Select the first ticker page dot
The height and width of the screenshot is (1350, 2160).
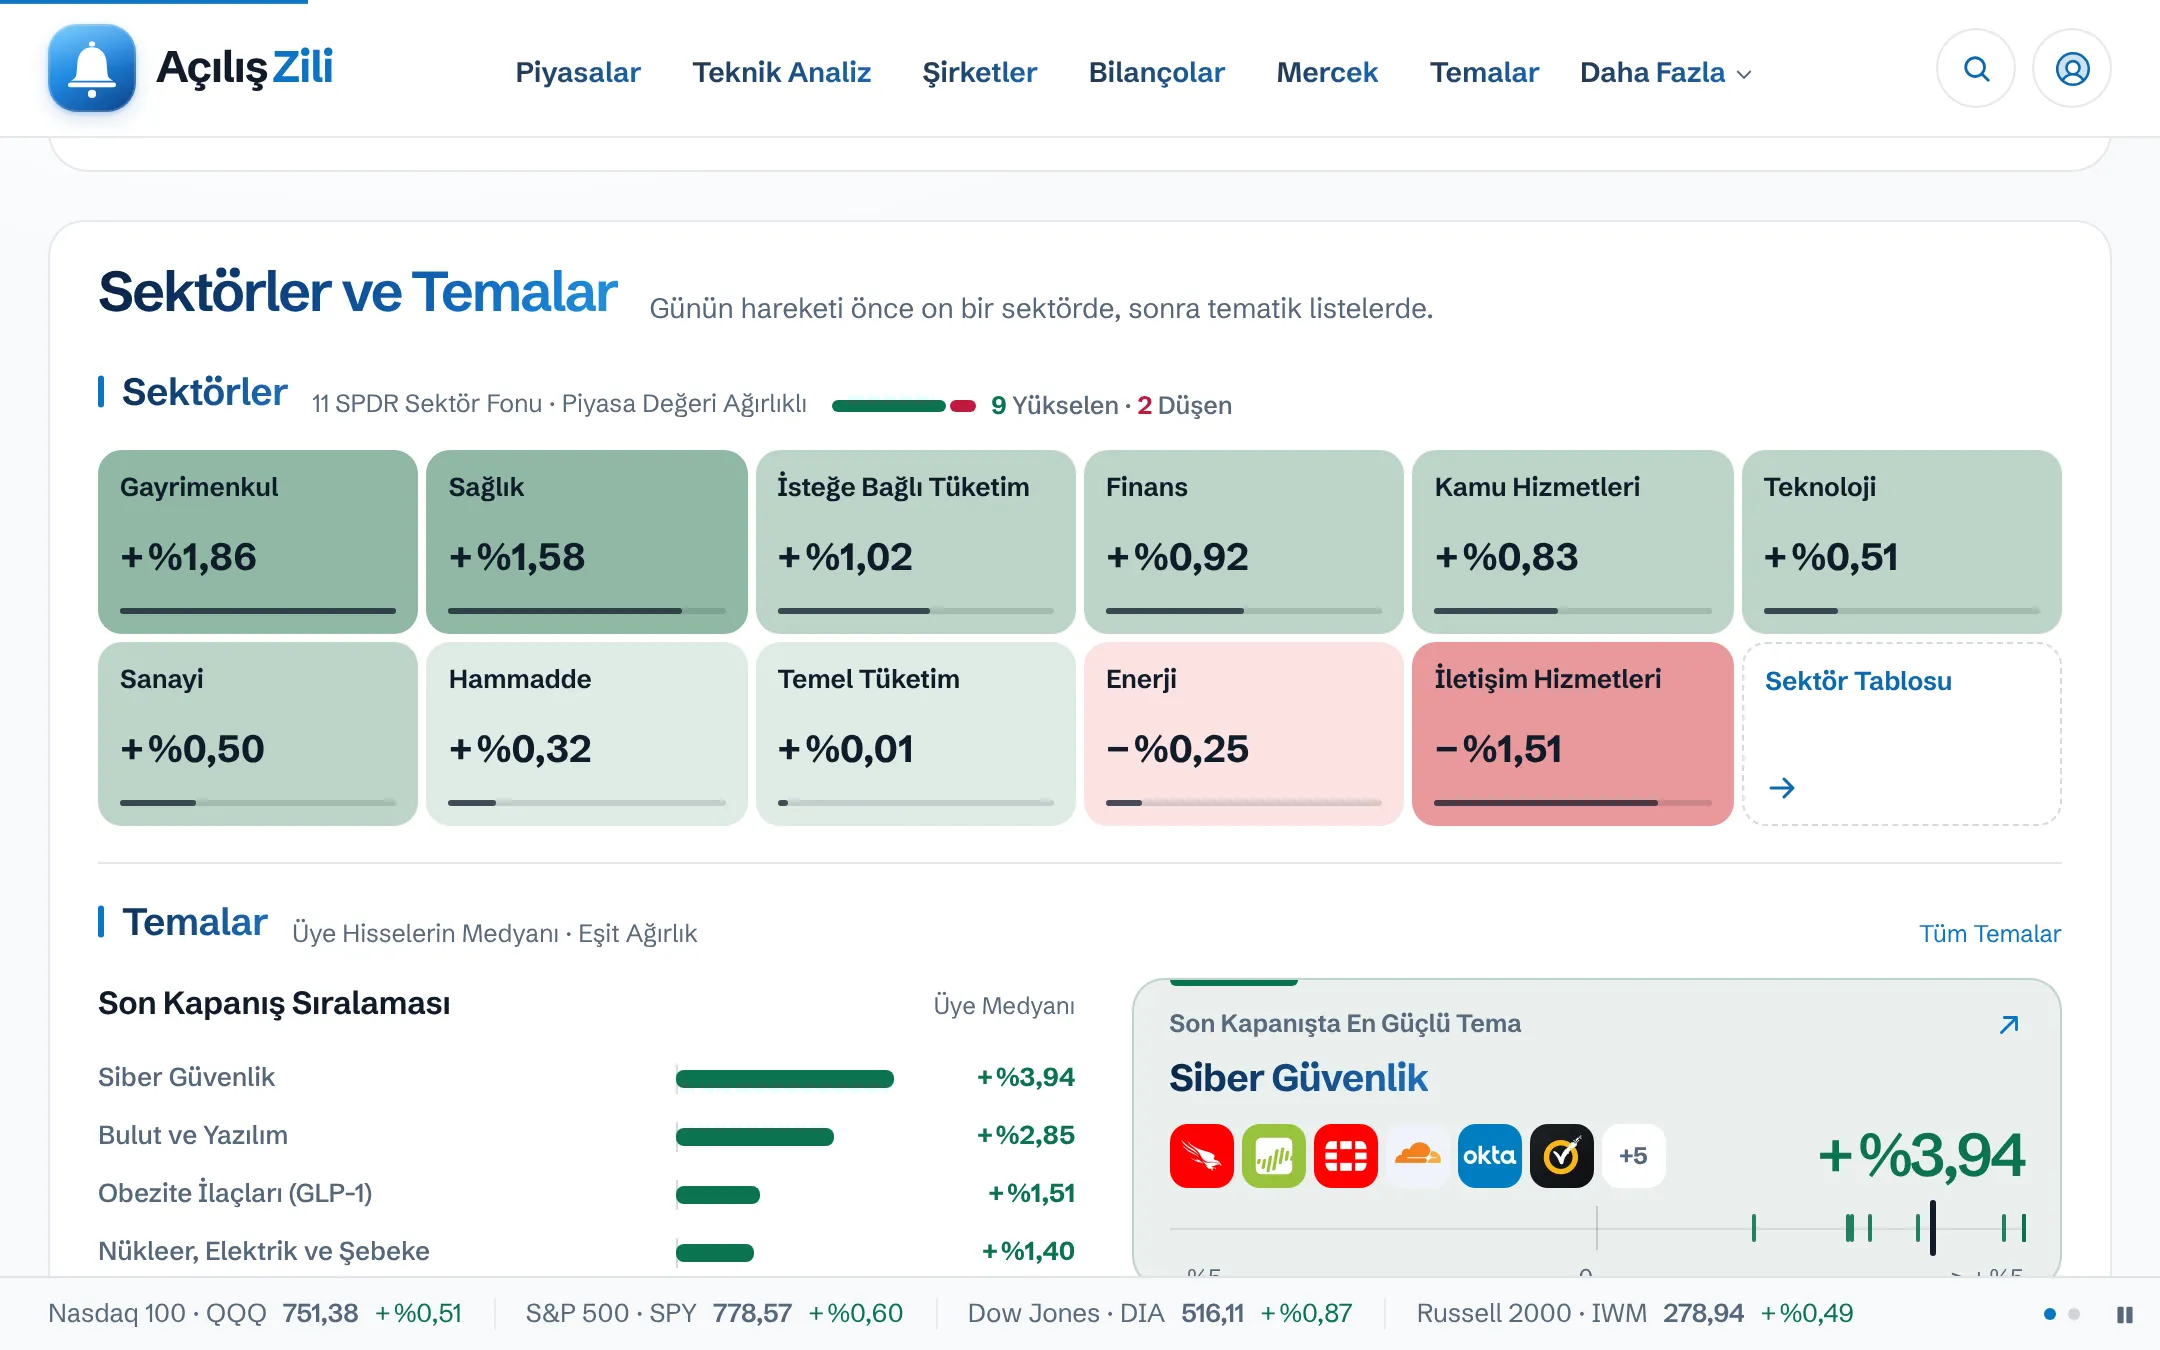pos(2050,1314)
